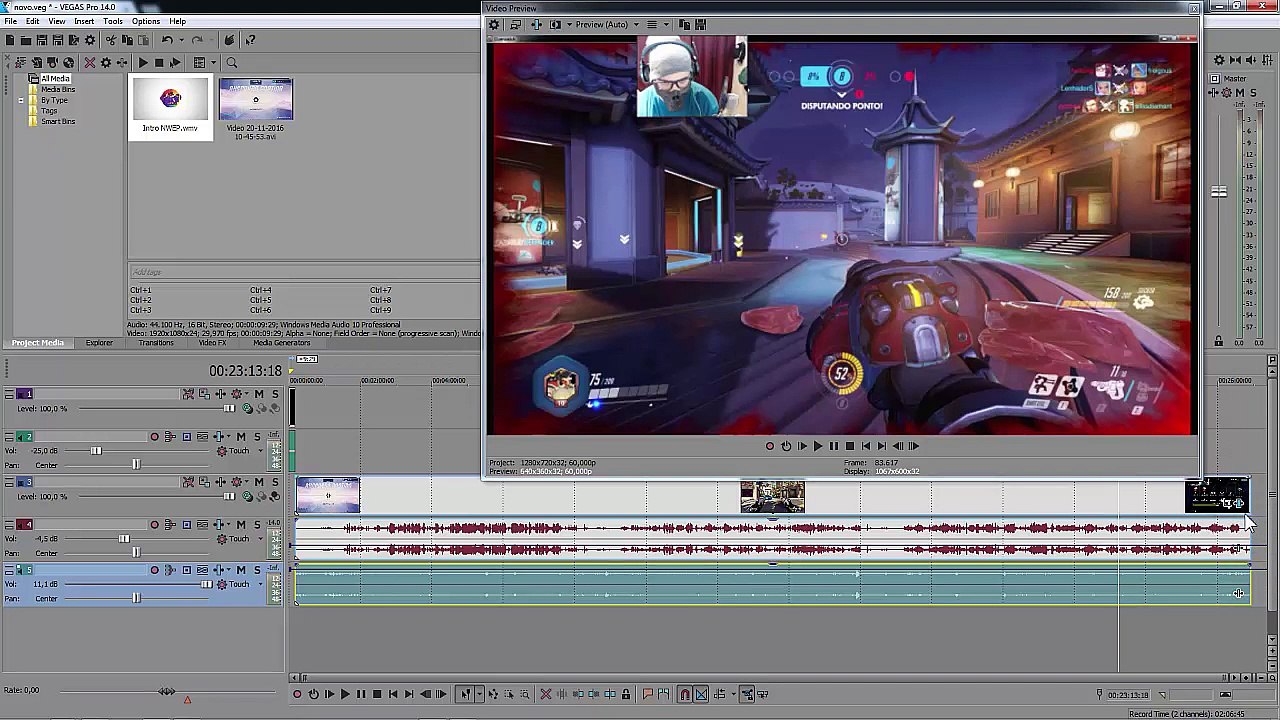Click the timeline record button
Image resolution: width=1280 pixels, height=720 pixels.
[x=297, y=694]
